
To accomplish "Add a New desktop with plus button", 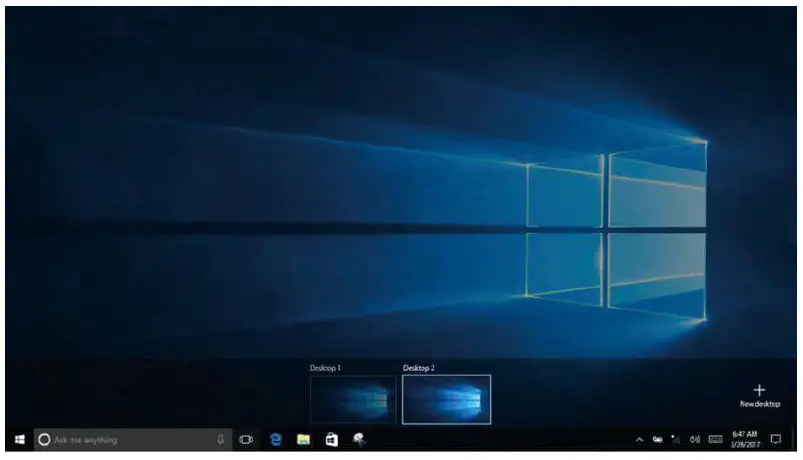I will [x=759, y=395].
